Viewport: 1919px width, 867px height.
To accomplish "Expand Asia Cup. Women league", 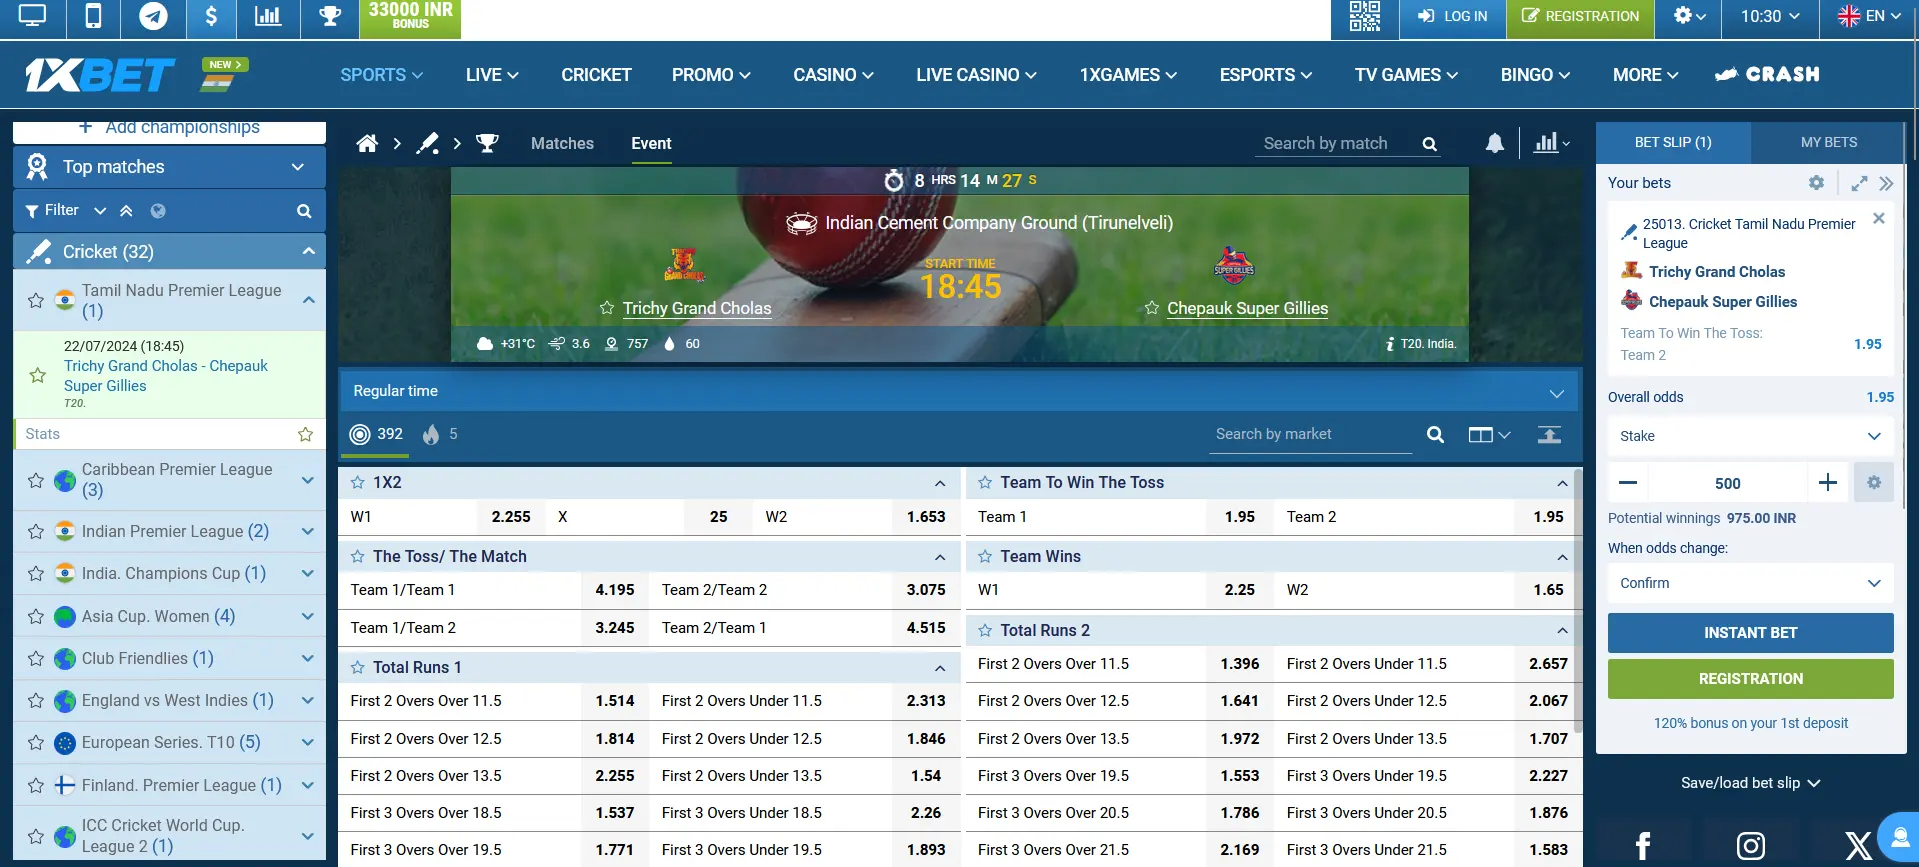I will click(x=308, y=616).
